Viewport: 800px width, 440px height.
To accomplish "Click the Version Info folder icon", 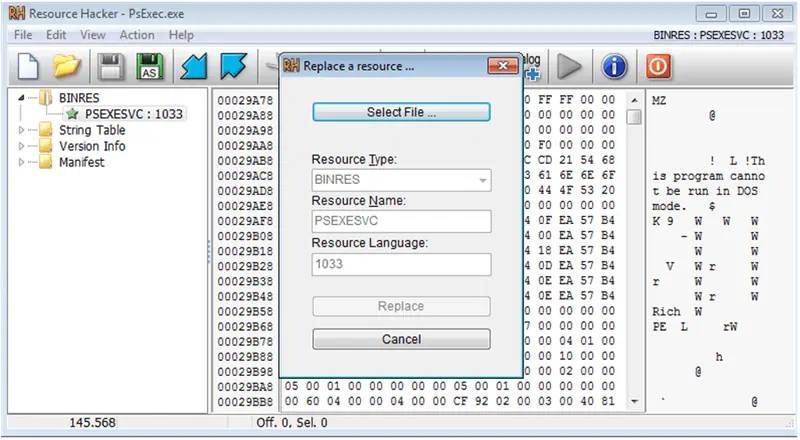I will pyautogui.click(x=46, y=146).
